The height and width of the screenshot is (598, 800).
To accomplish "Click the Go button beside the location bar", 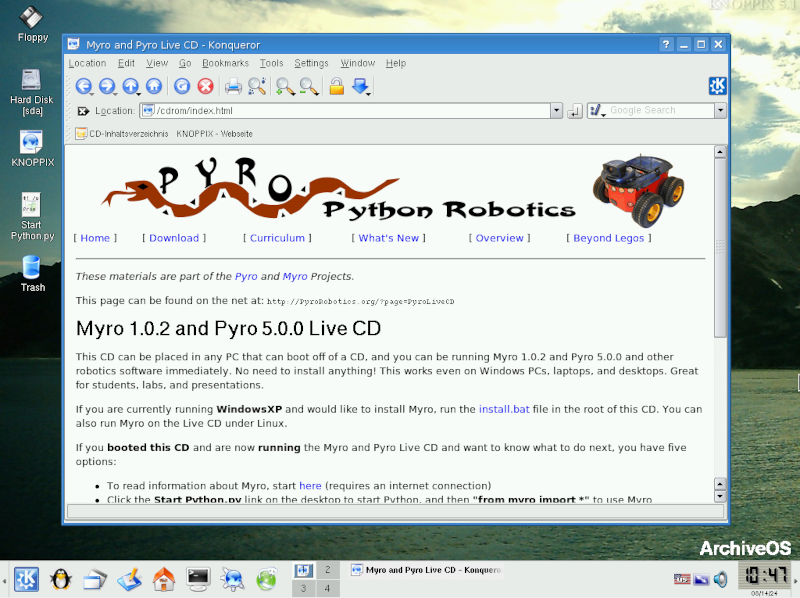I will pyautogui.click(x=574, y=111).
